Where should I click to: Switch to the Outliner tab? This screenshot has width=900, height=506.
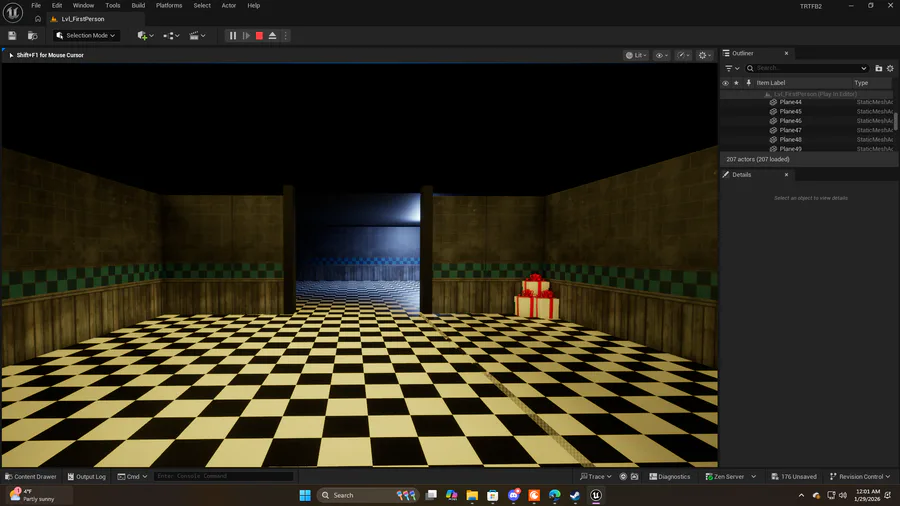point(743,53)
